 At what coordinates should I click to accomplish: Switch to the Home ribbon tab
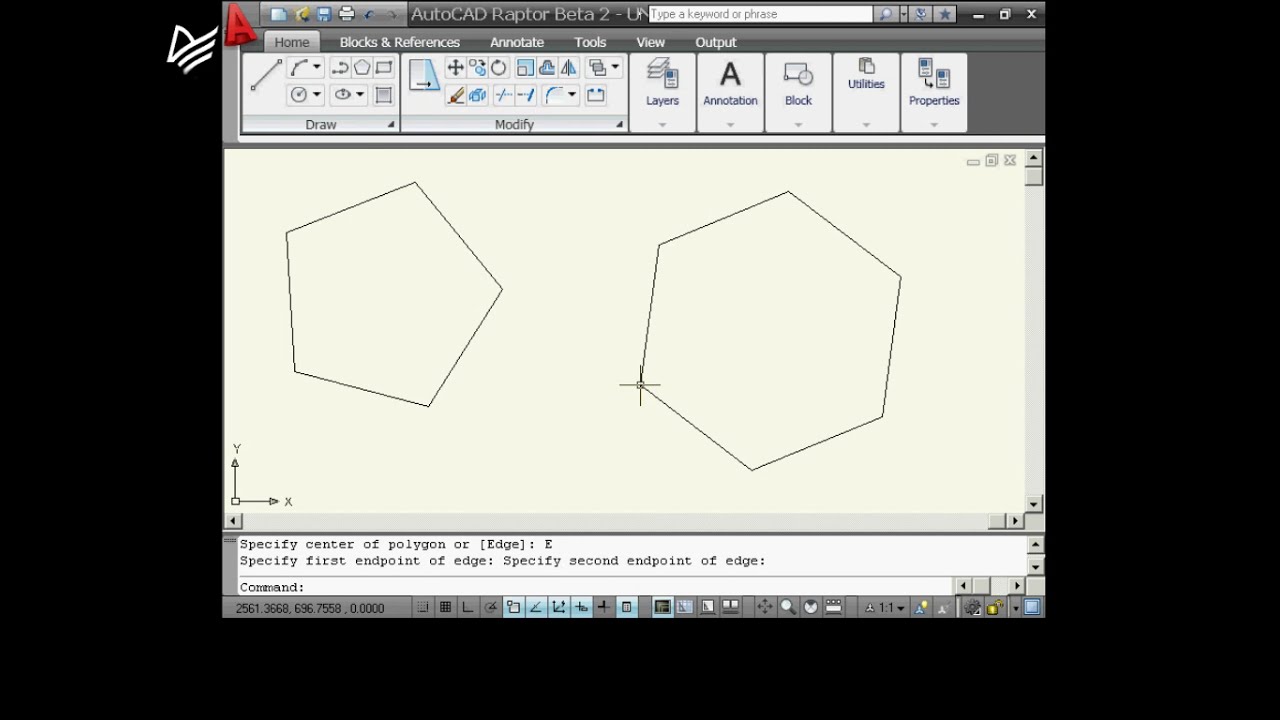(292, 42)
